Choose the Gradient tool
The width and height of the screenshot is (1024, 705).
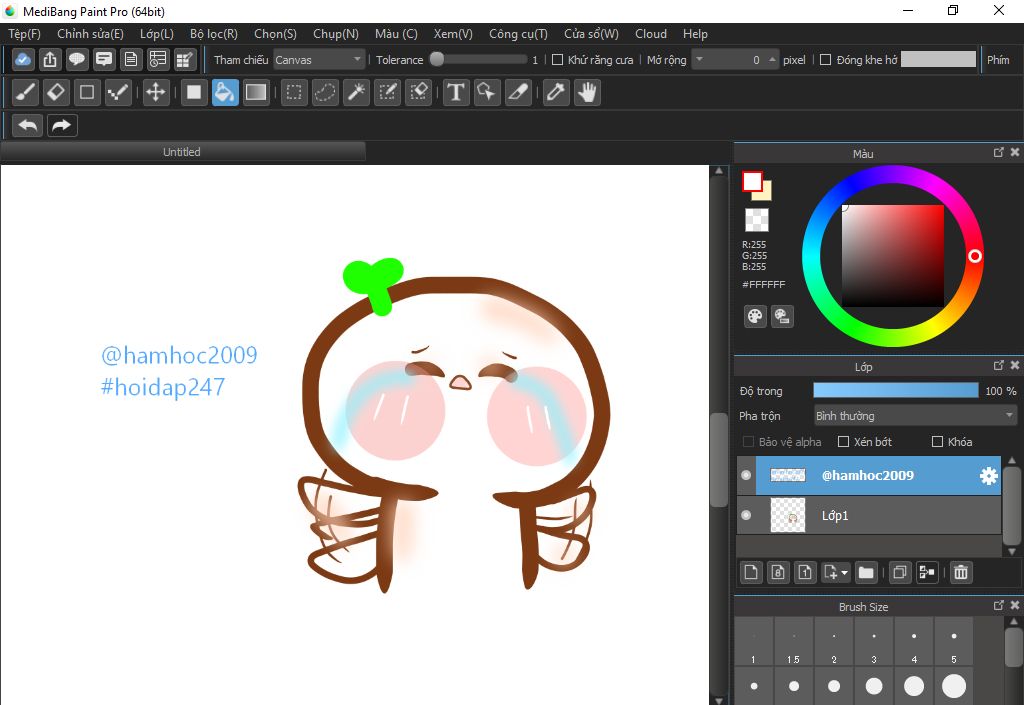(256, 93)
